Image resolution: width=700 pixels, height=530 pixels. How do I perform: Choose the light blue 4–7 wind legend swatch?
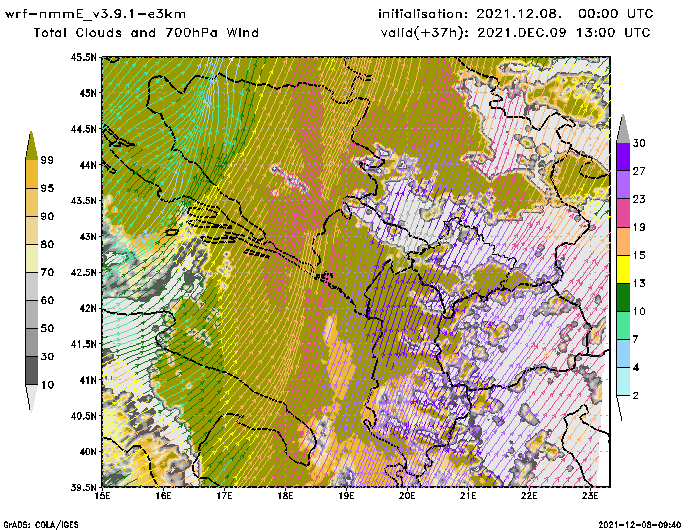[x=623, y=353]
